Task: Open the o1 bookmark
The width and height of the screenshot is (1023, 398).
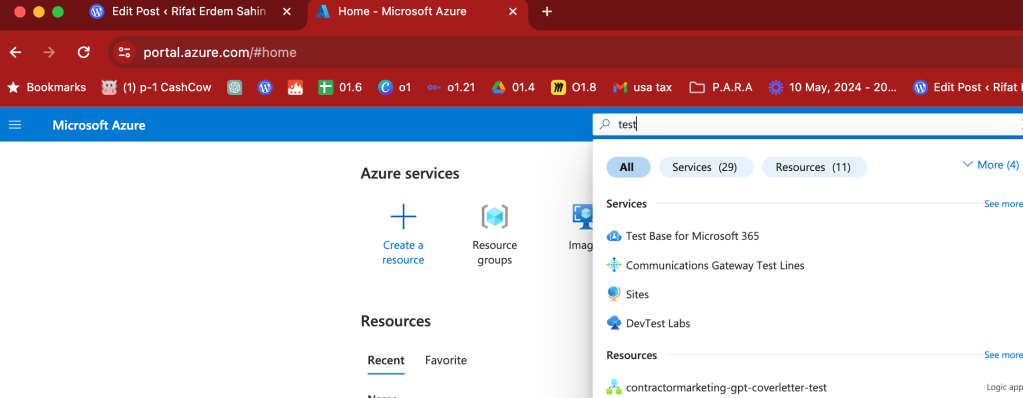Action: (395, 87)
